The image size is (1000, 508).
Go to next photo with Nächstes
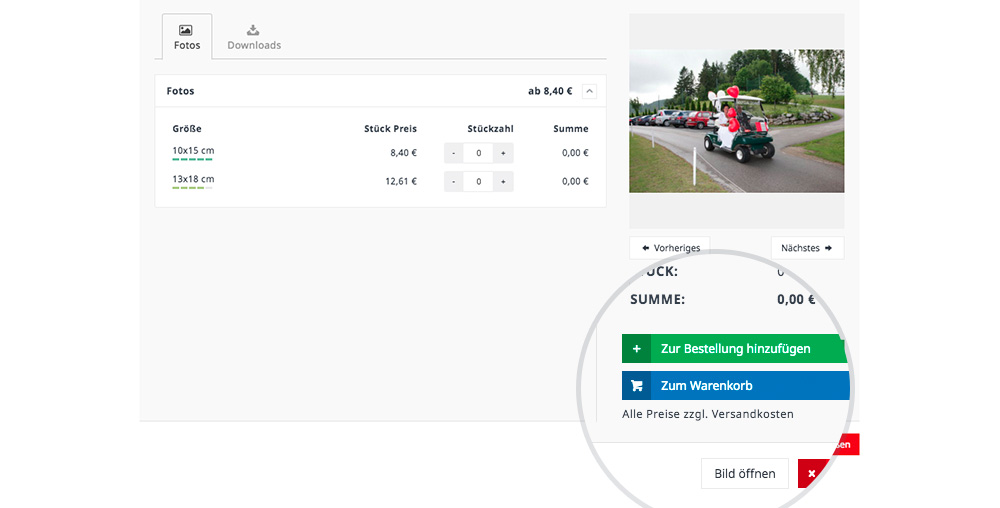point(807,248)
